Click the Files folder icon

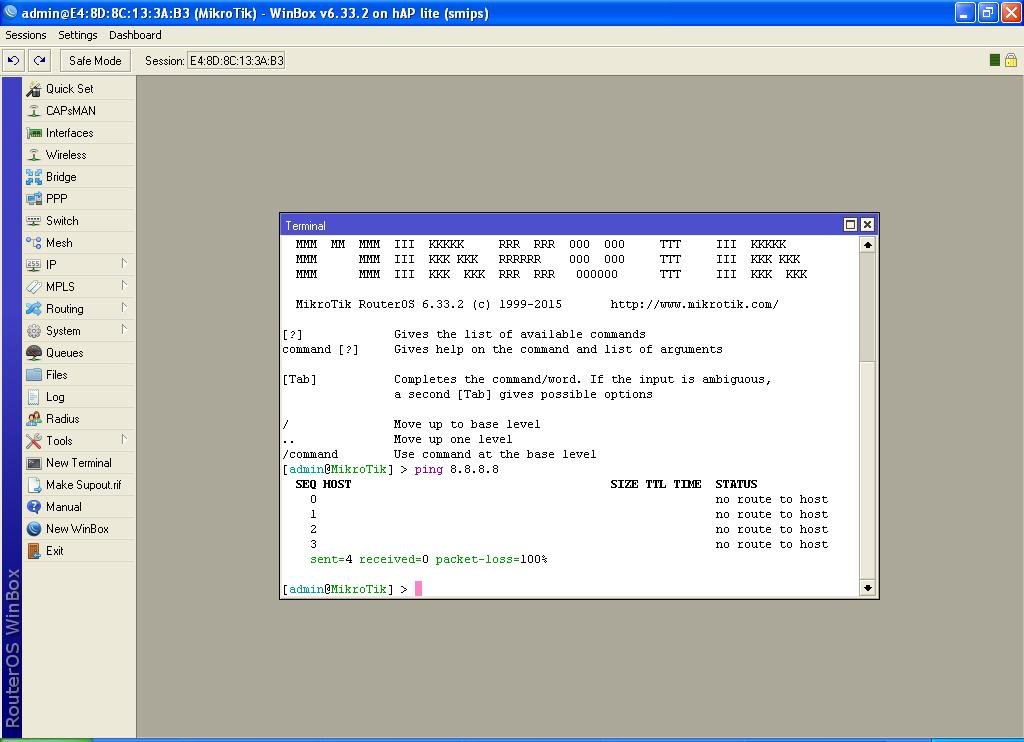34,375
